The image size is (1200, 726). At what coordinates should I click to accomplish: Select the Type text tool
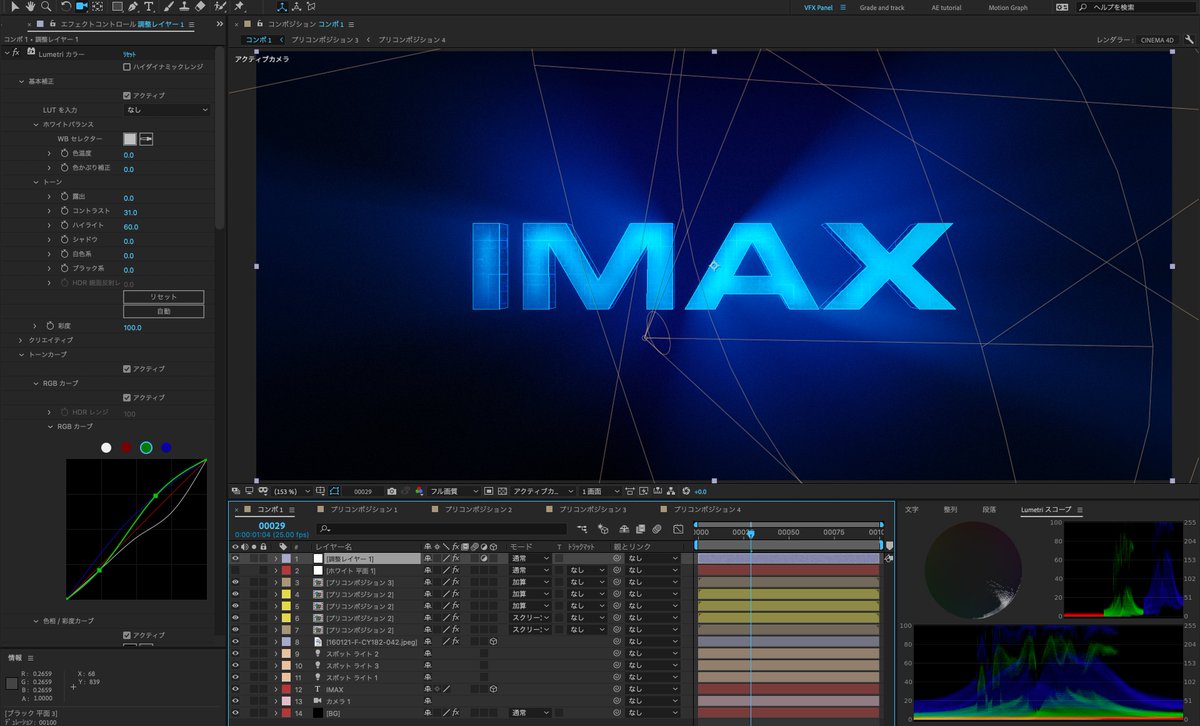pos(148,7)
